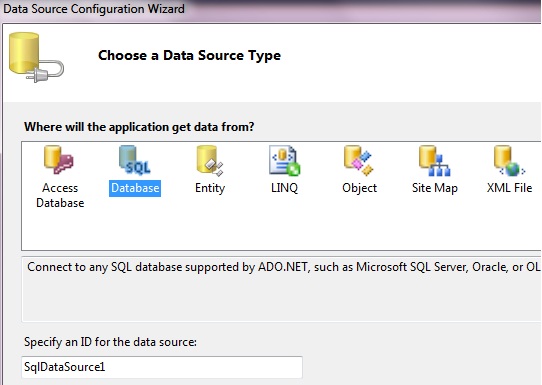The height and width of the screenshot is (385, 542).
Task: Click the Object text label
Action: (359, 188)
